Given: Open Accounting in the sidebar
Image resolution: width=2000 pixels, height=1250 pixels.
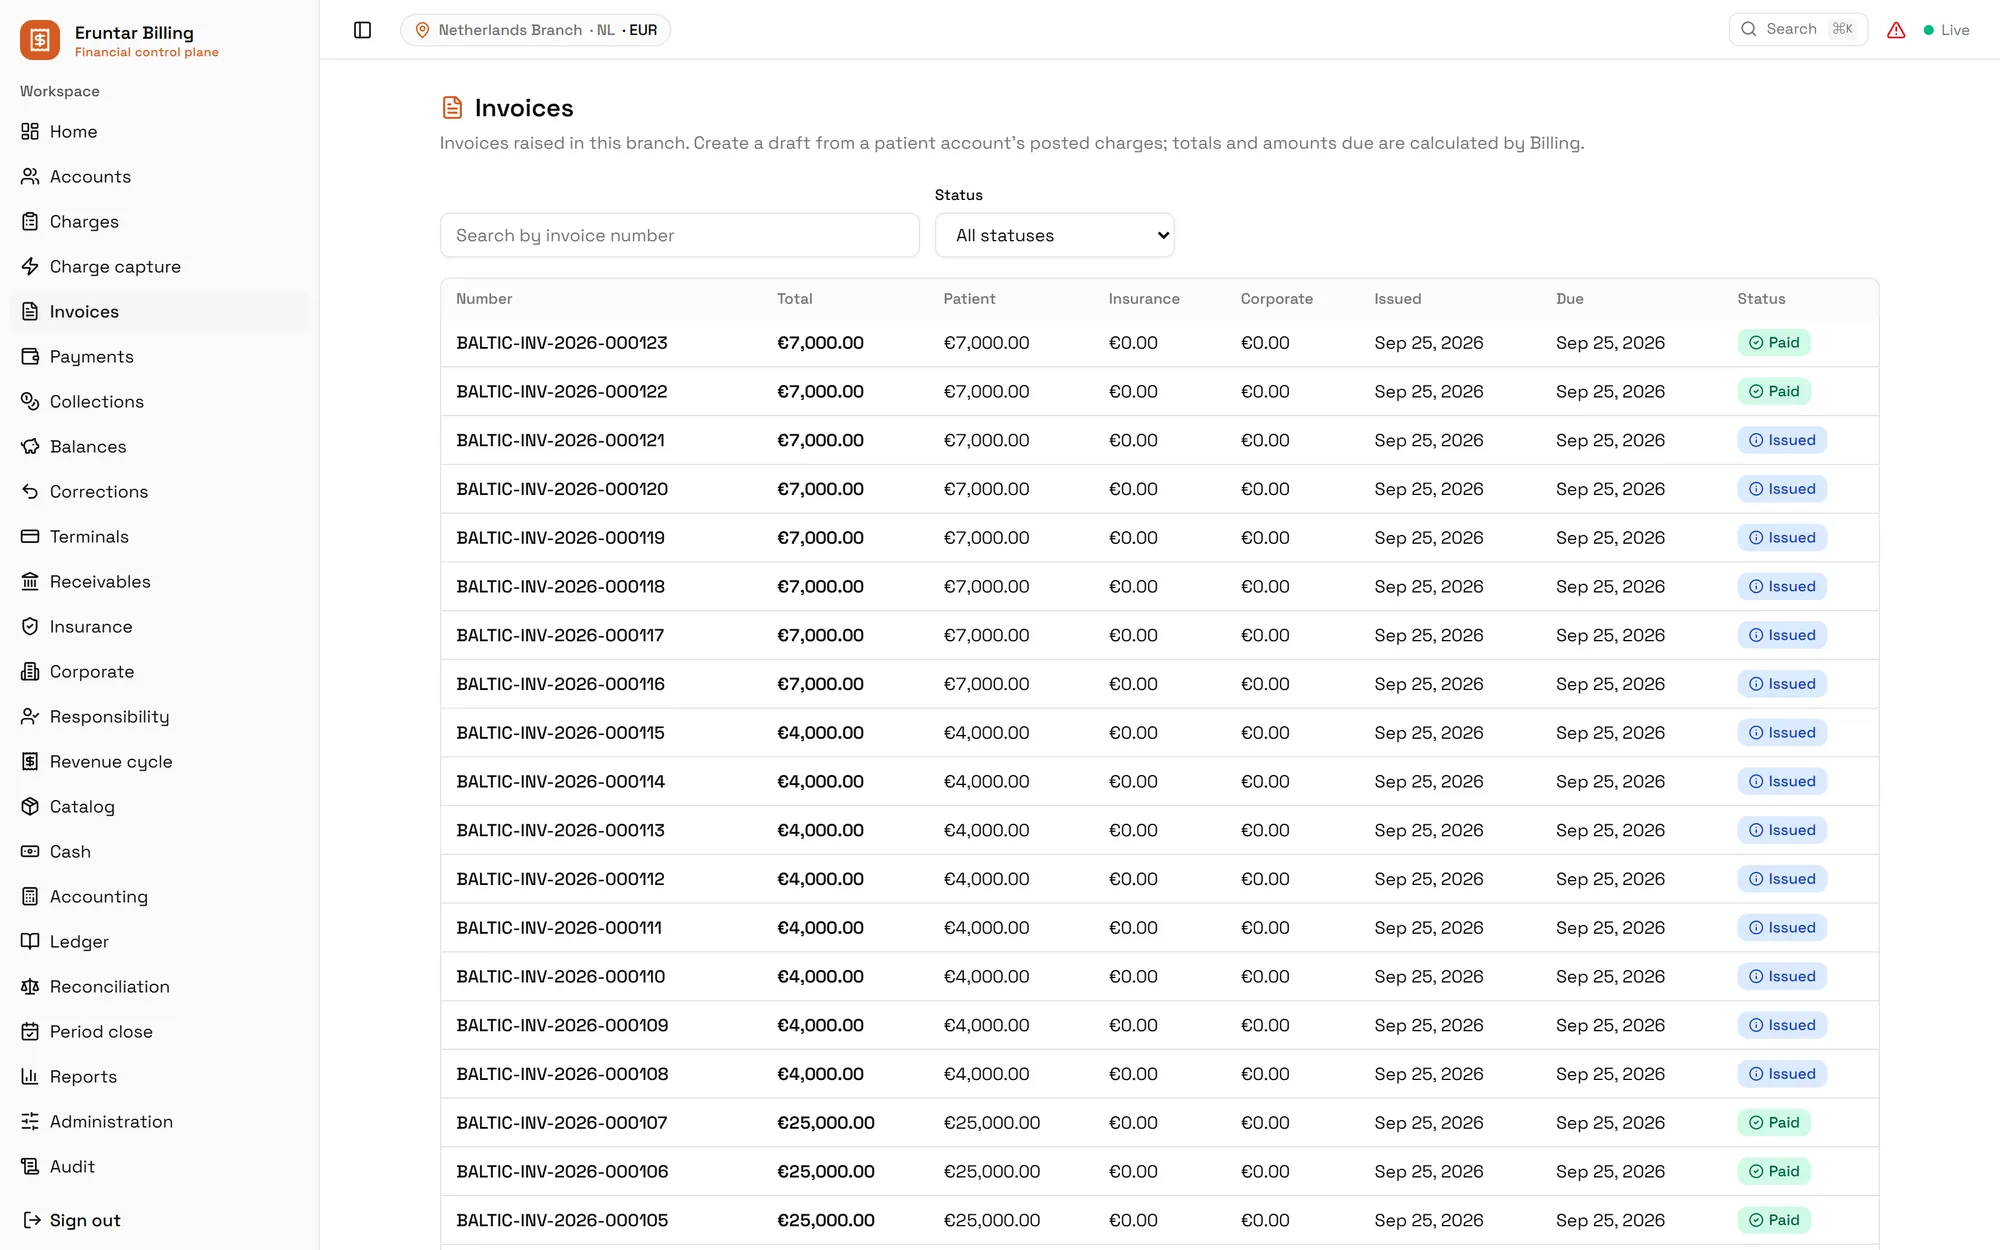Looking at the screenshot, I should tap(160, 897).
